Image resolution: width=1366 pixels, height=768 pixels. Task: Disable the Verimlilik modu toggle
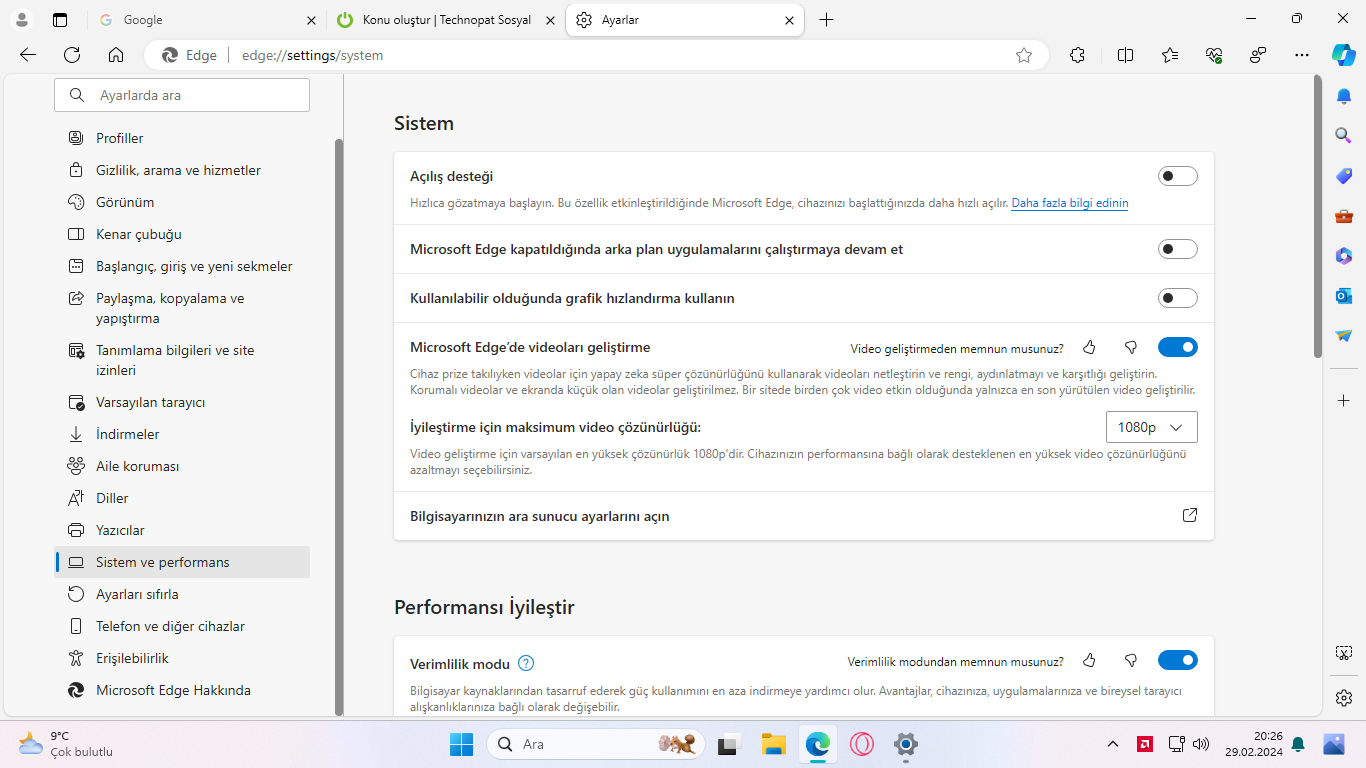tap(1178, 660)
